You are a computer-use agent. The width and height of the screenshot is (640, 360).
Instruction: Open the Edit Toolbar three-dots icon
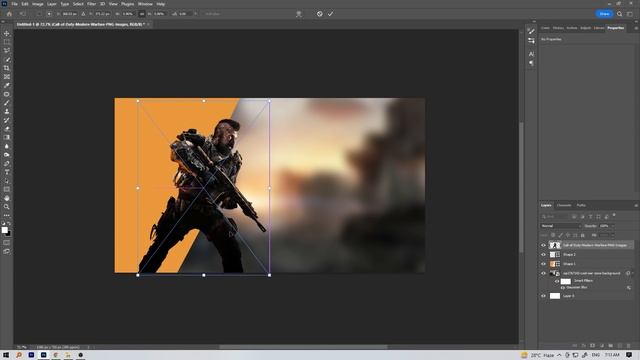point(7,215)
